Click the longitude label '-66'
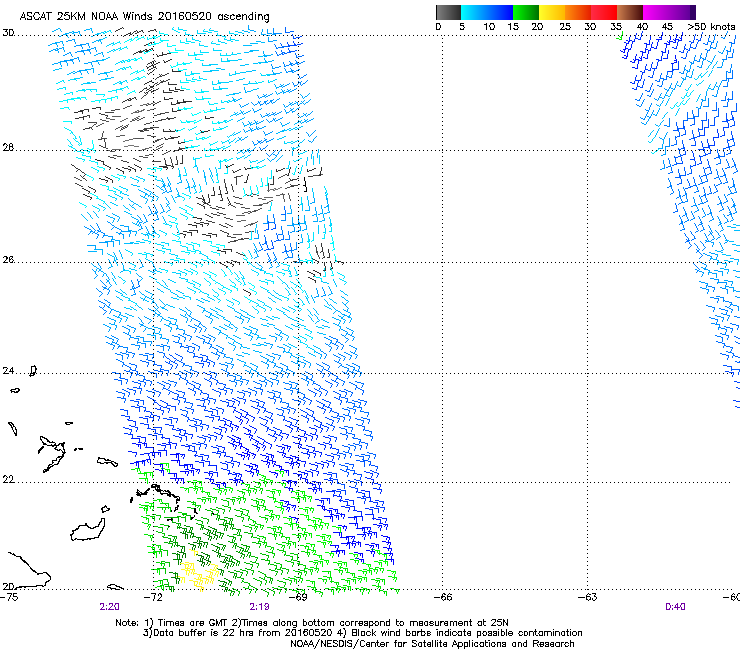 tap(443, 597)
